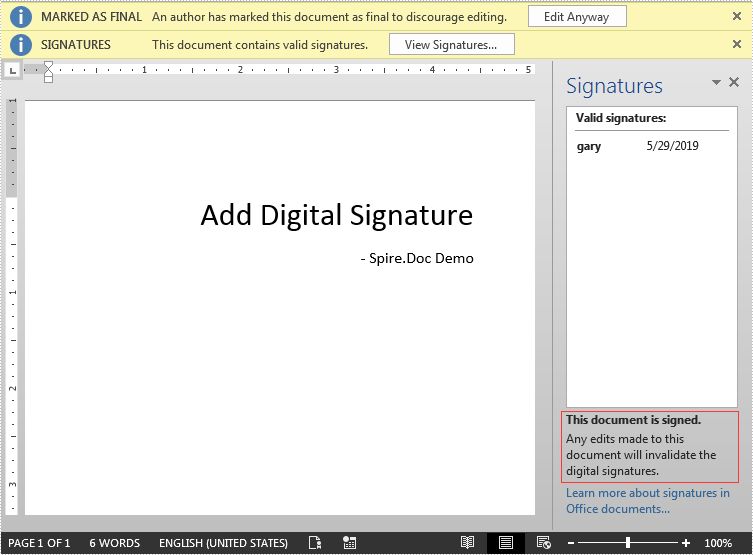This screenshot has width=753, height=555.
Task: Click the Valid signatures header label
Action: [x=621, y=118]
